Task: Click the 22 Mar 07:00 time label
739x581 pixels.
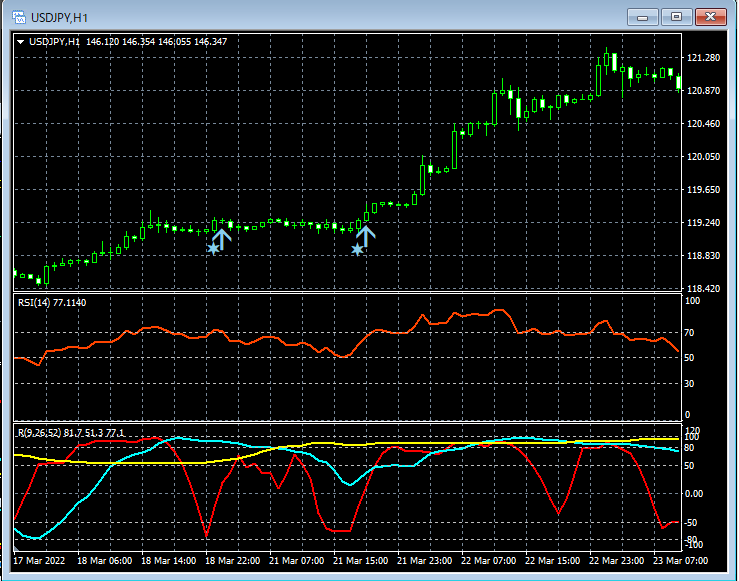Action: tap(487, 561)
